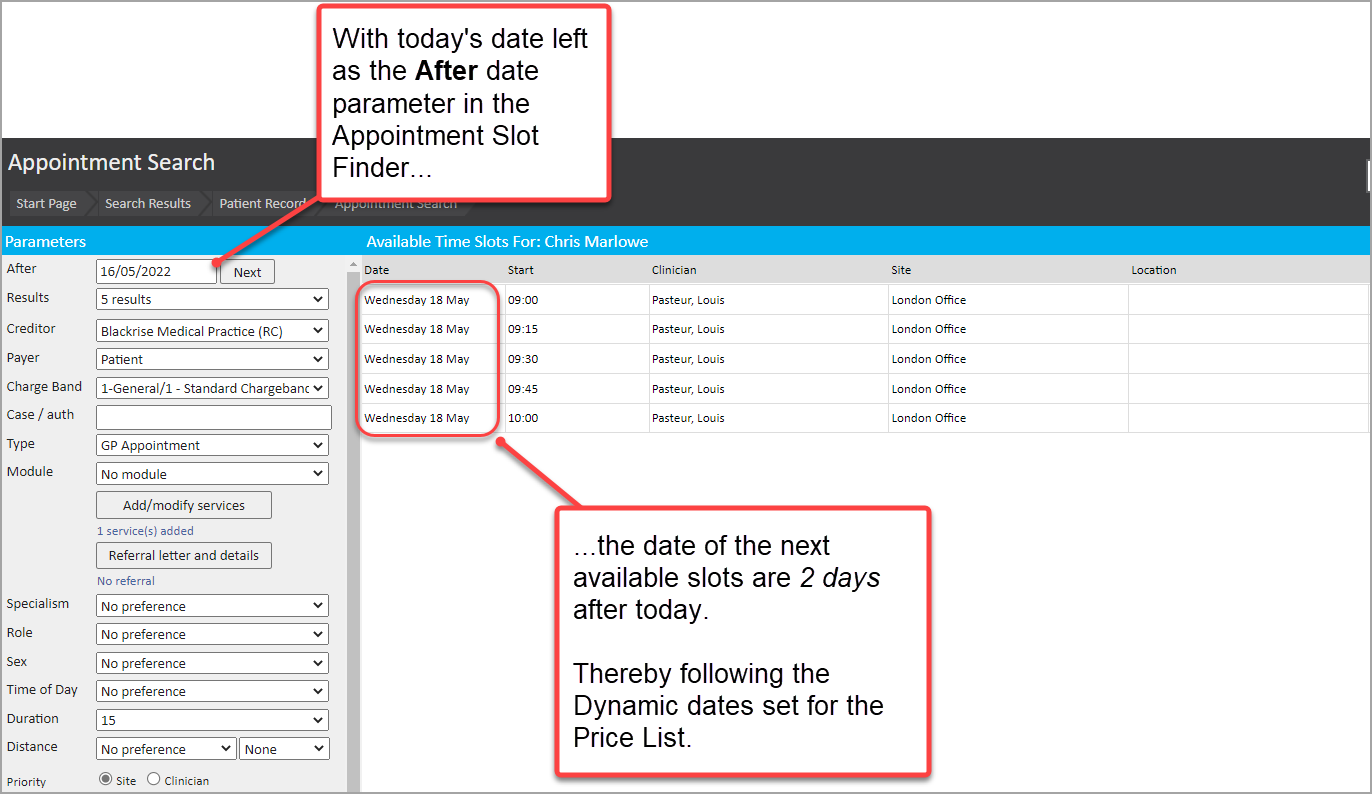1372x794 pixels.
Task: Sort by the Clinician column header
Action: click(674, 270)
